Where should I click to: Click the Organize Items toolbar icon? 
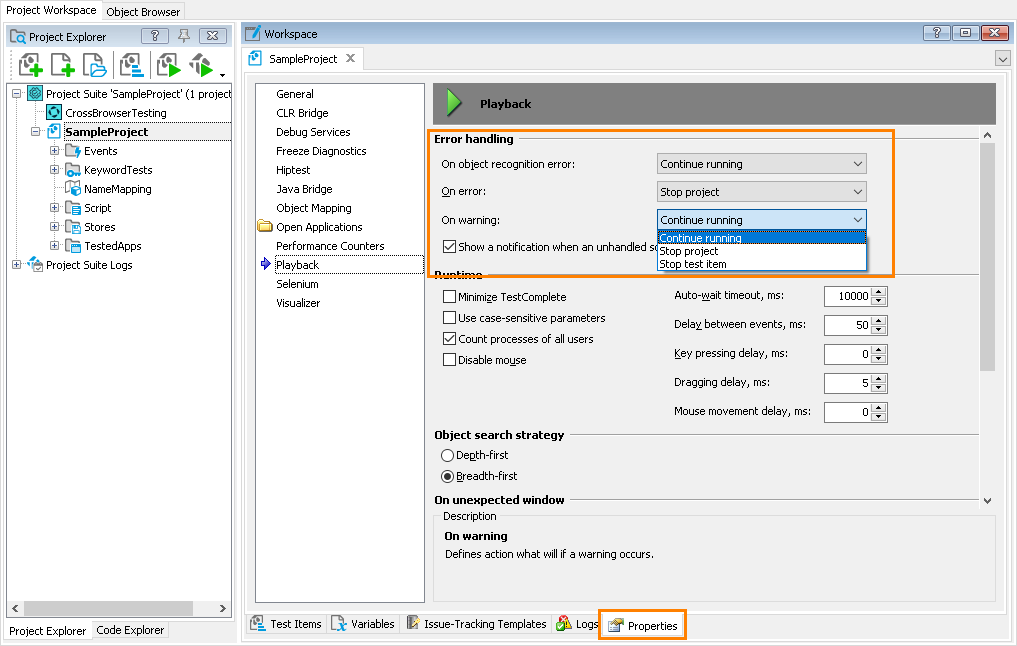(129, 65)
